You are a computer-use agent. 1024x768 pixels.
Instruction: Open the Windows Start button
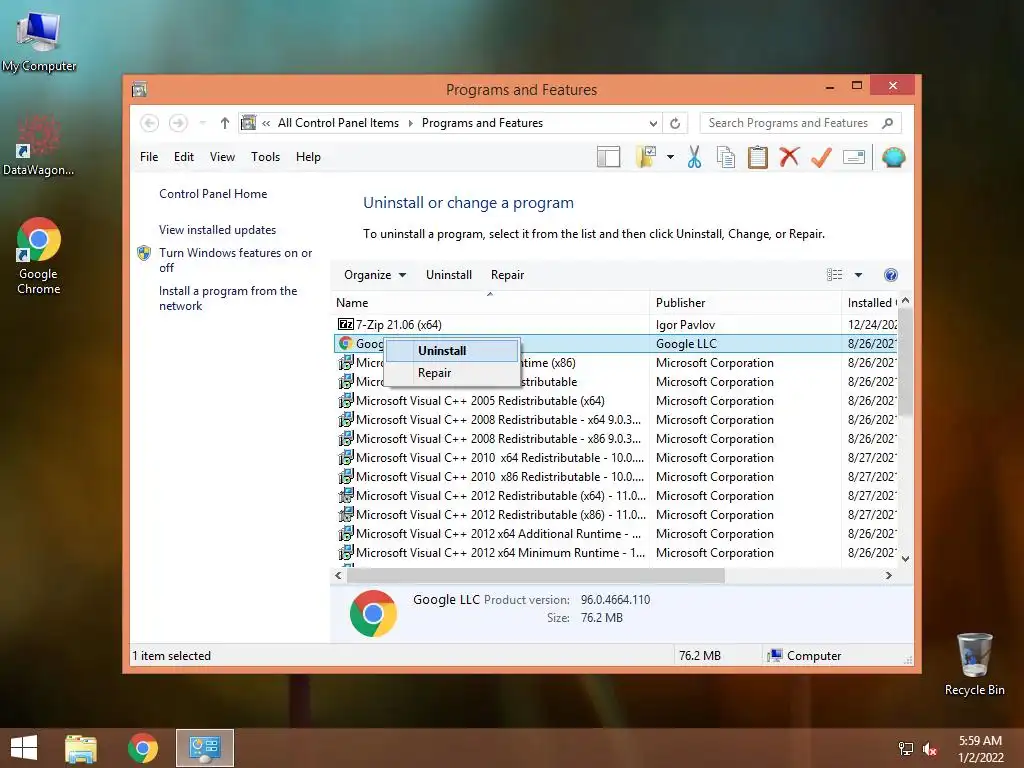pyautogui.click(x=24, y=748)
